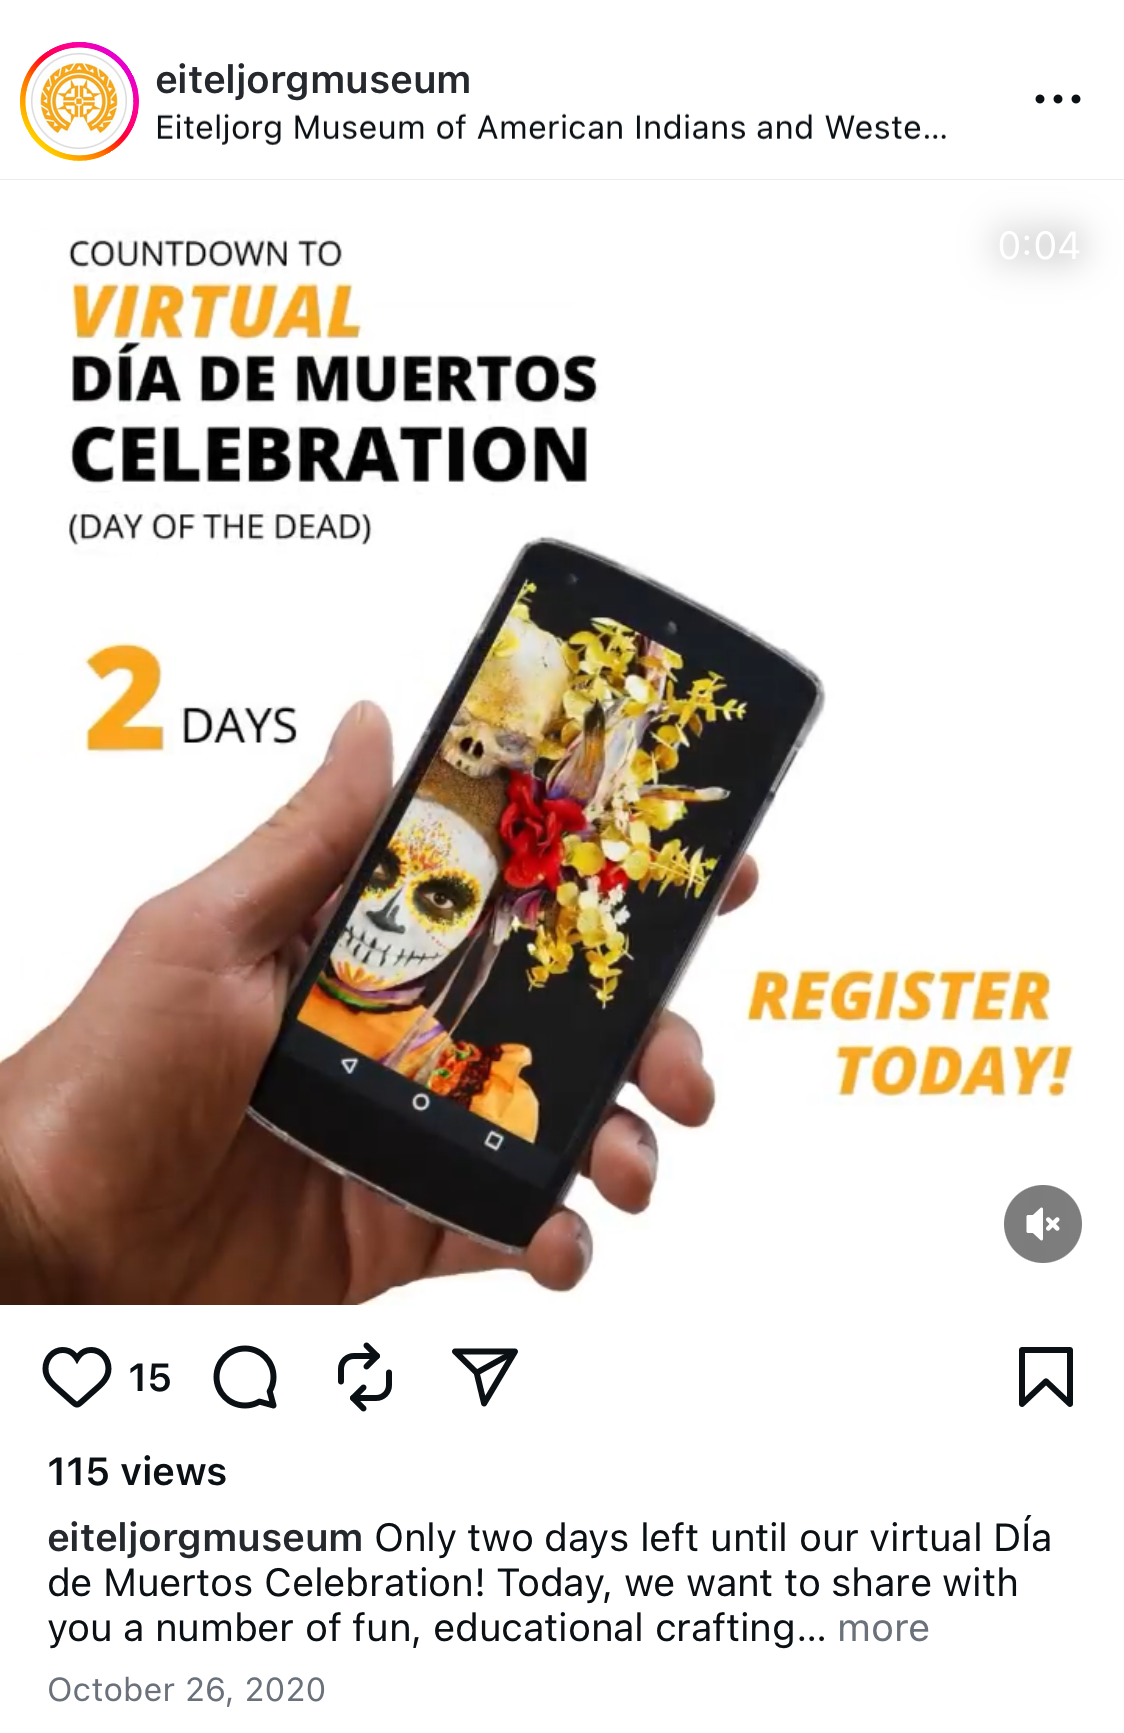Unmute the video sound
This screenshot has height=1733, width=1124.
pyautogui.click(x=1043, y=1224)
